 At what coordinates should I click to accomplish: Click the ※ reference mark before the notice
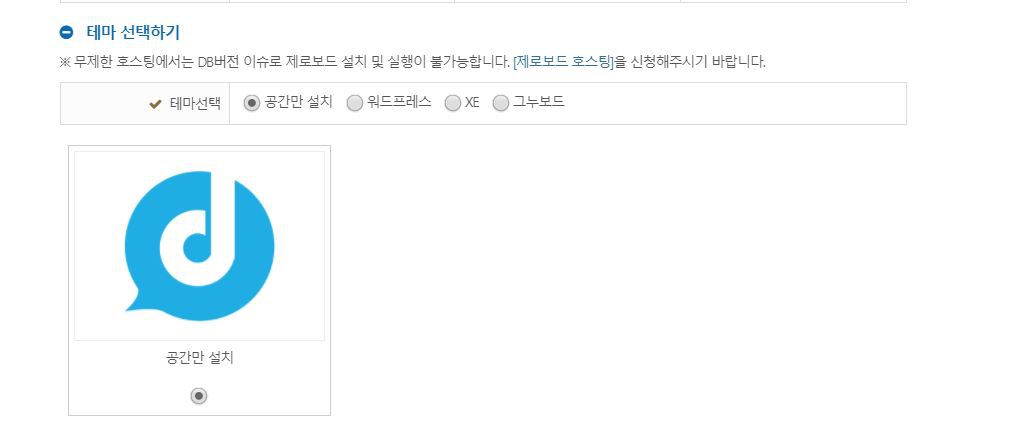point(65,63)
